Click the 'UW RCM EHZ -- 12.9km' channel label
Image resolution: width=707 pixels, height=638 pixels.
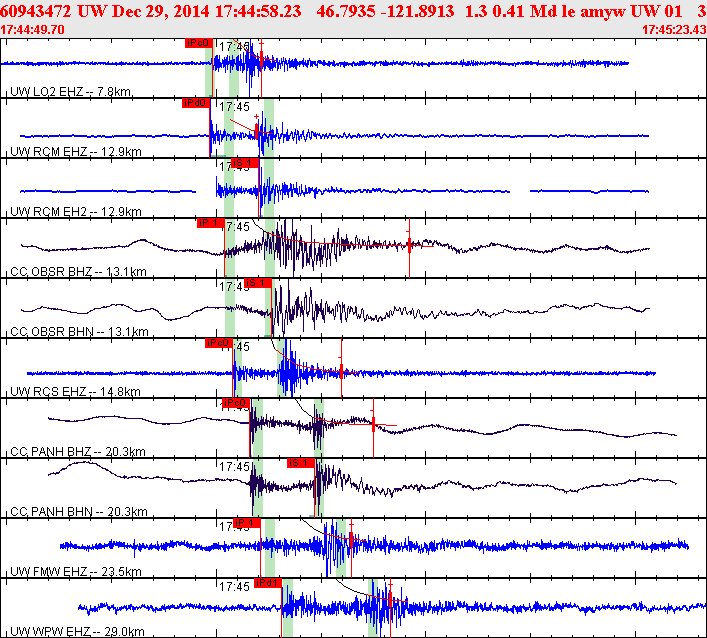[x=76, y=152]
